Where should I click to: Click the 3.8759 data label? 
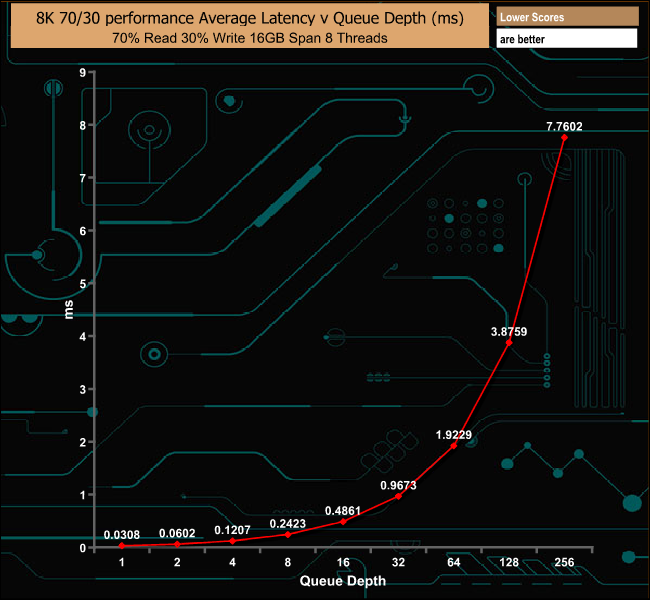(509, 332)
